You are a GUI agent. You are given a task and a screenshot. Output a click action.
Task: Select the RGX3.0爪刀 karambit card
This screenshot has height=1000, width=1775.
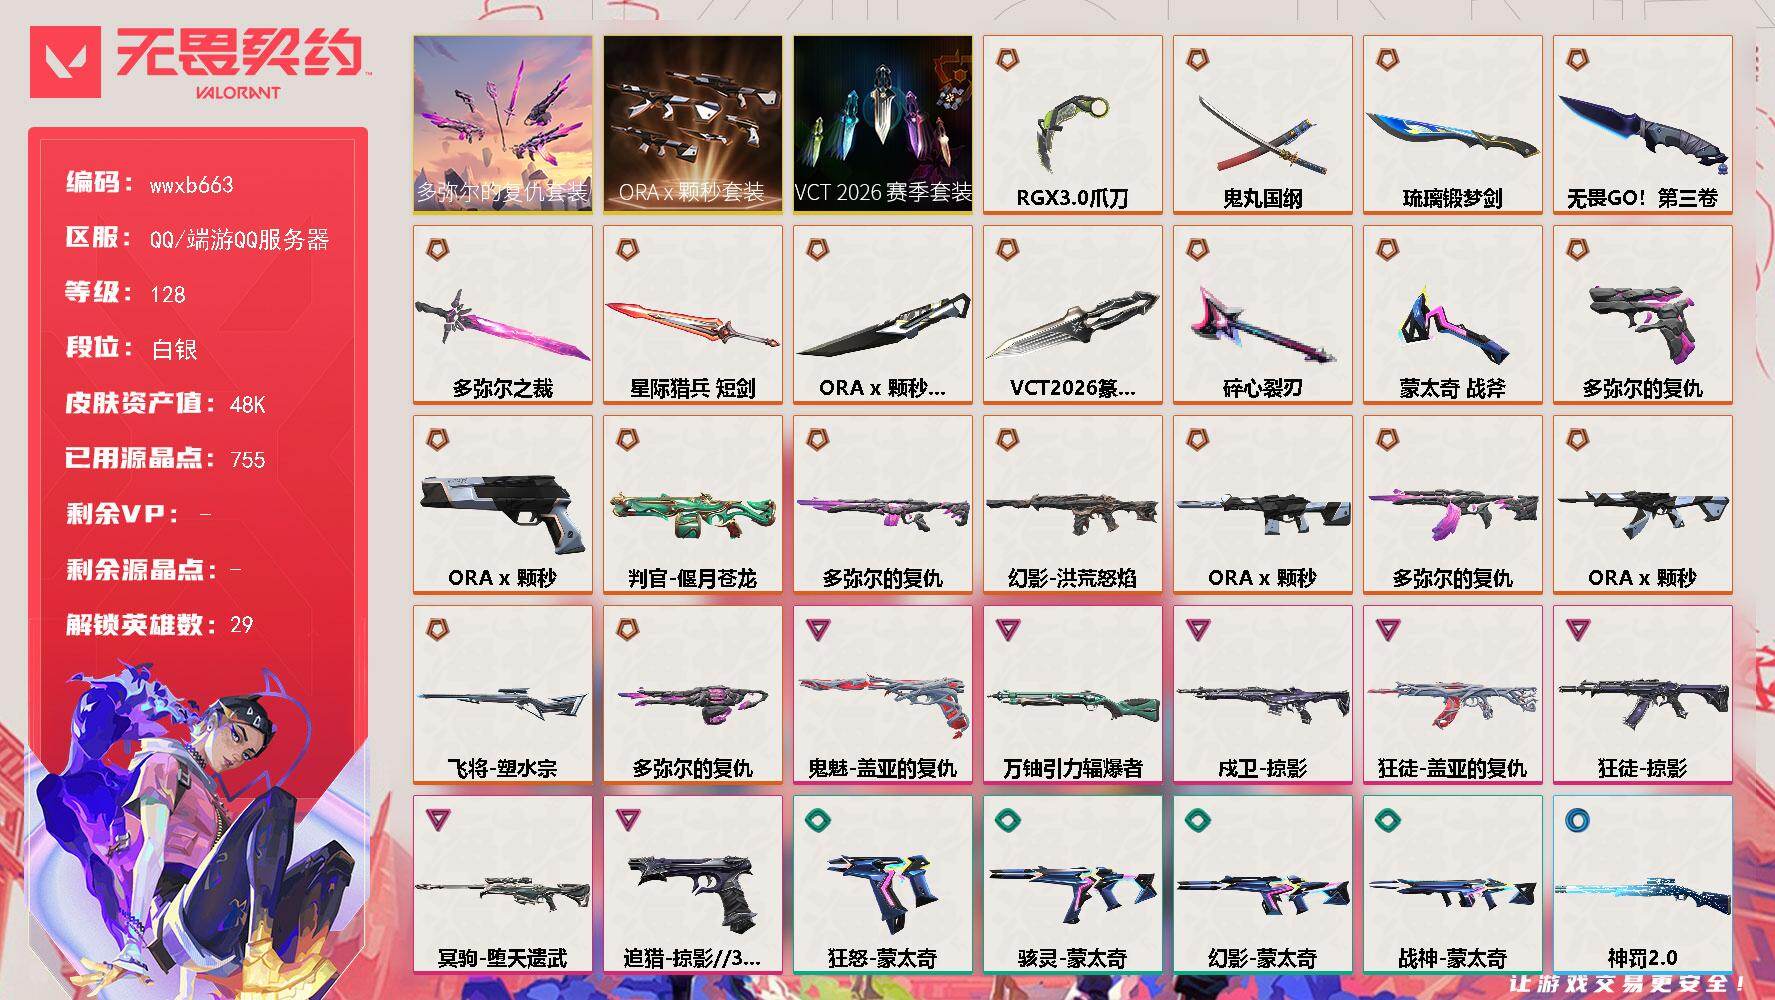1072,124
